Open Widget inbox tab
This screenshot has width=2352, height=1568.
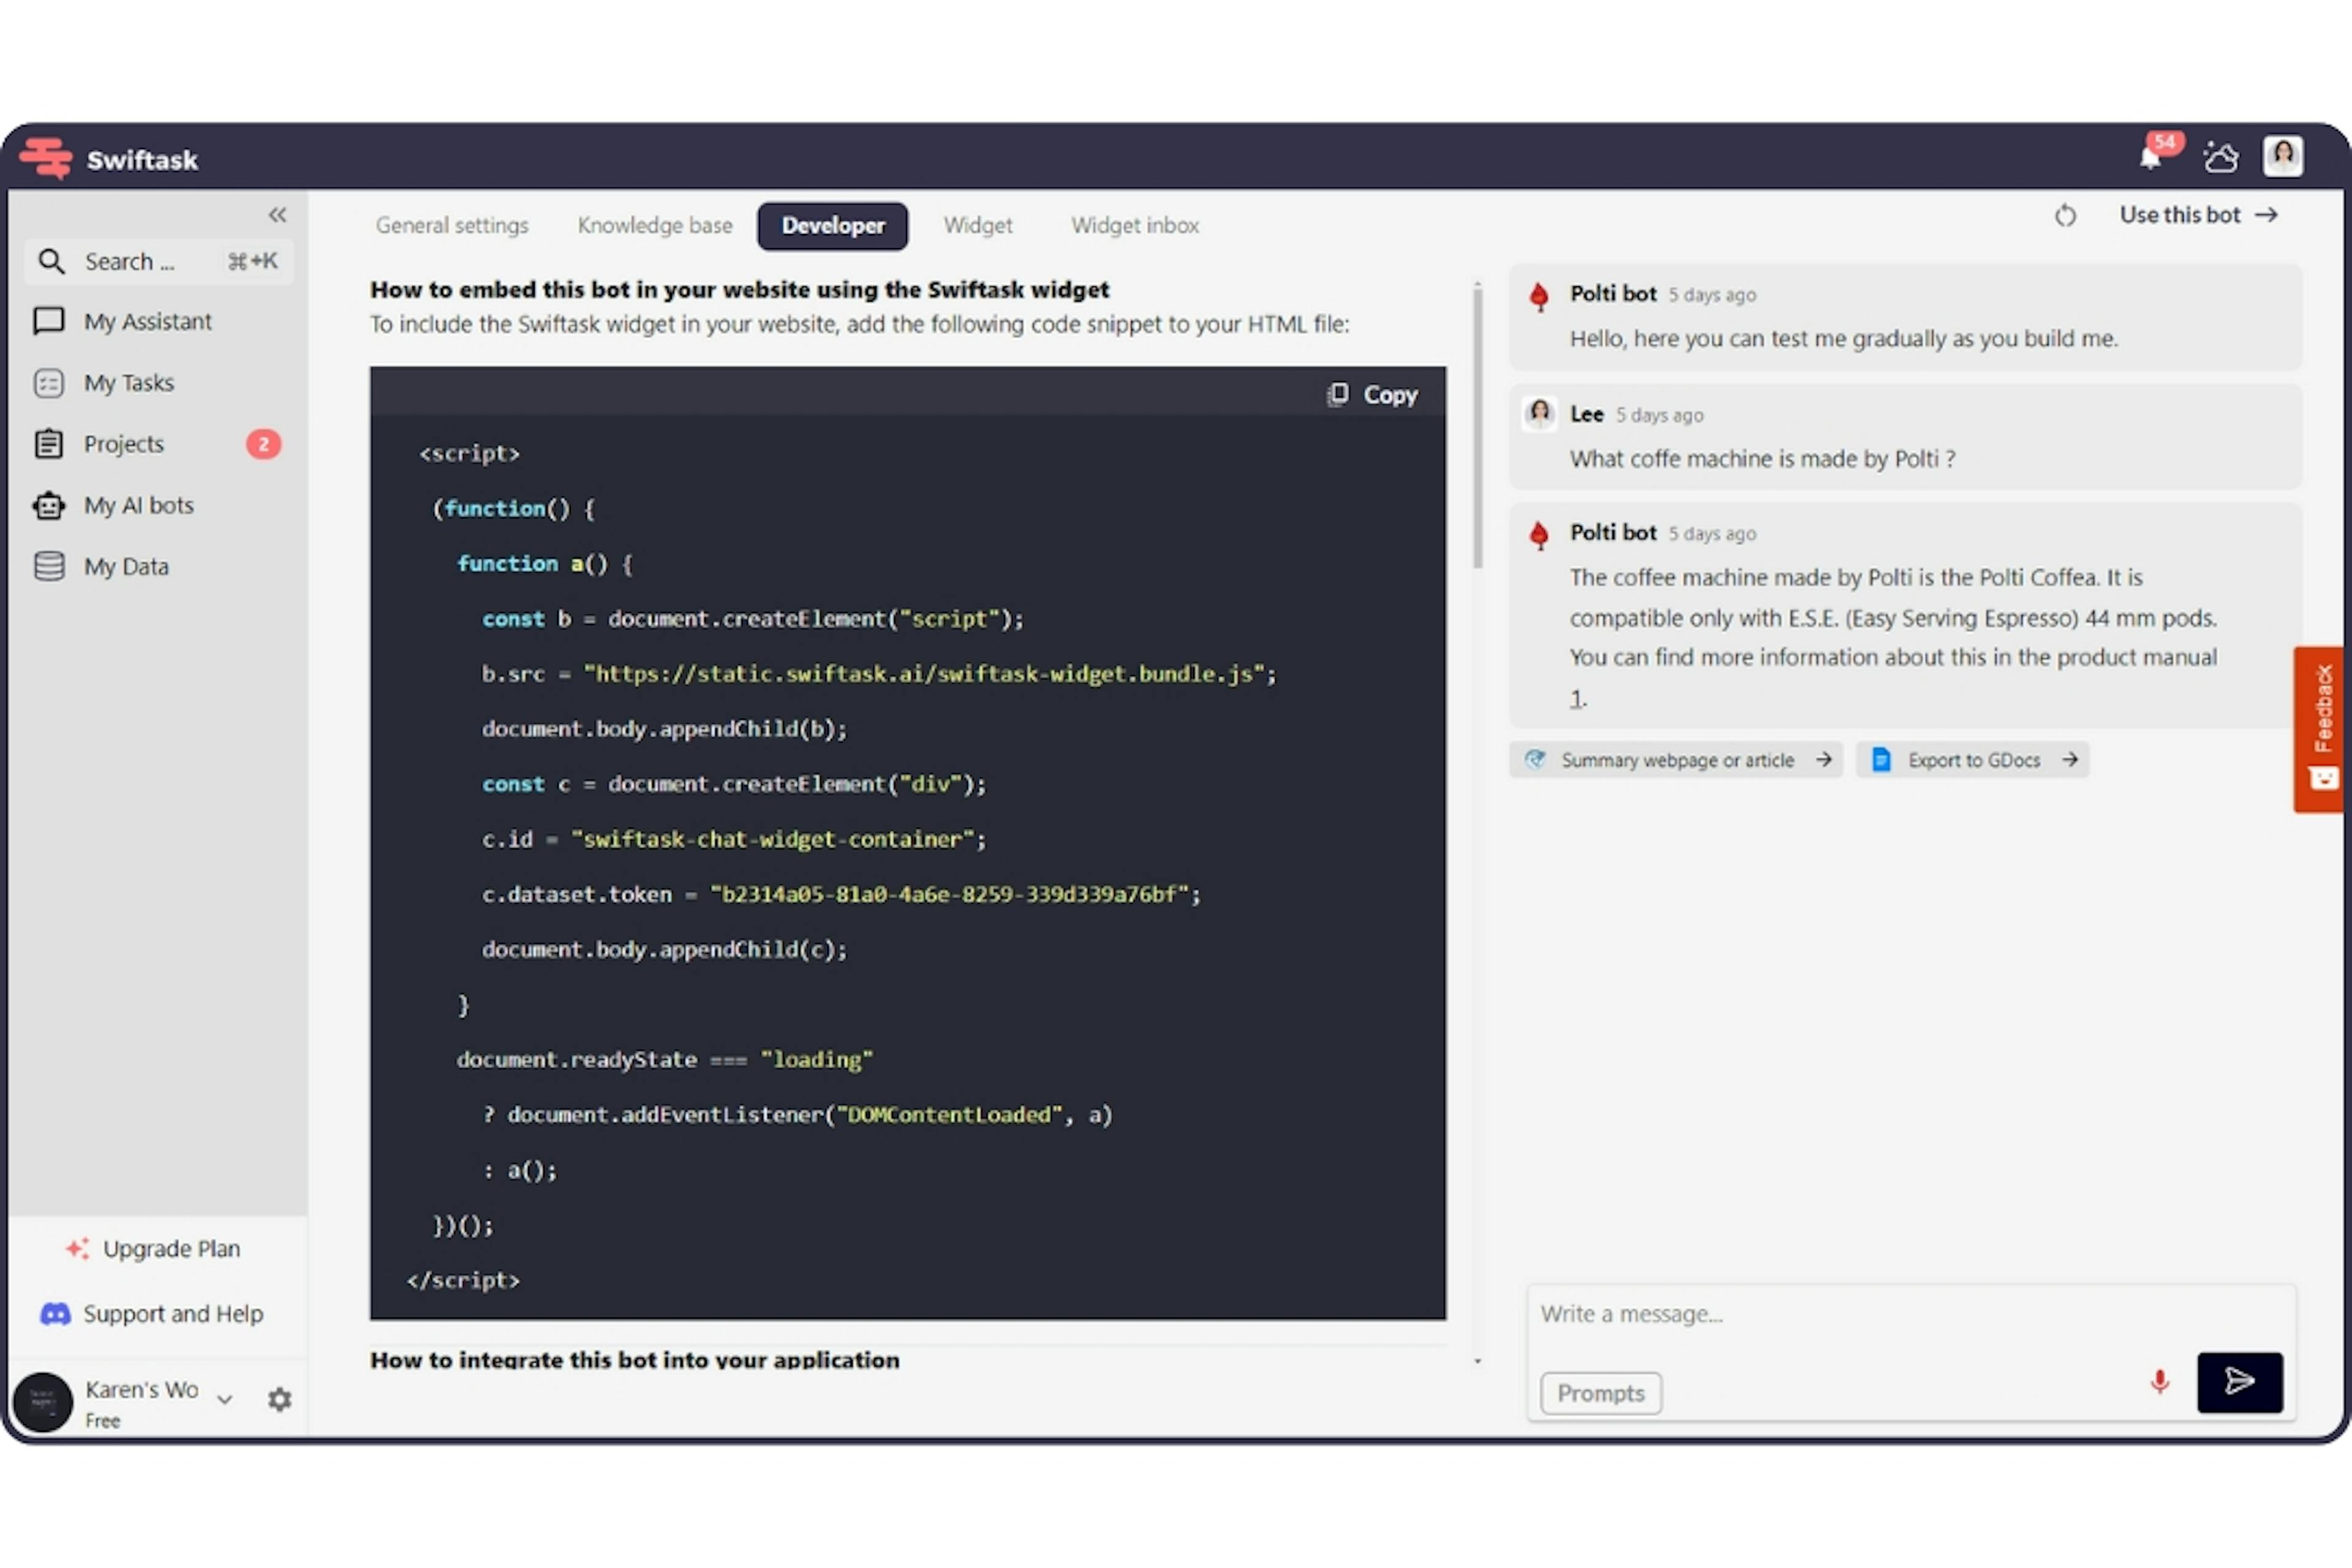pos(1133,224)
